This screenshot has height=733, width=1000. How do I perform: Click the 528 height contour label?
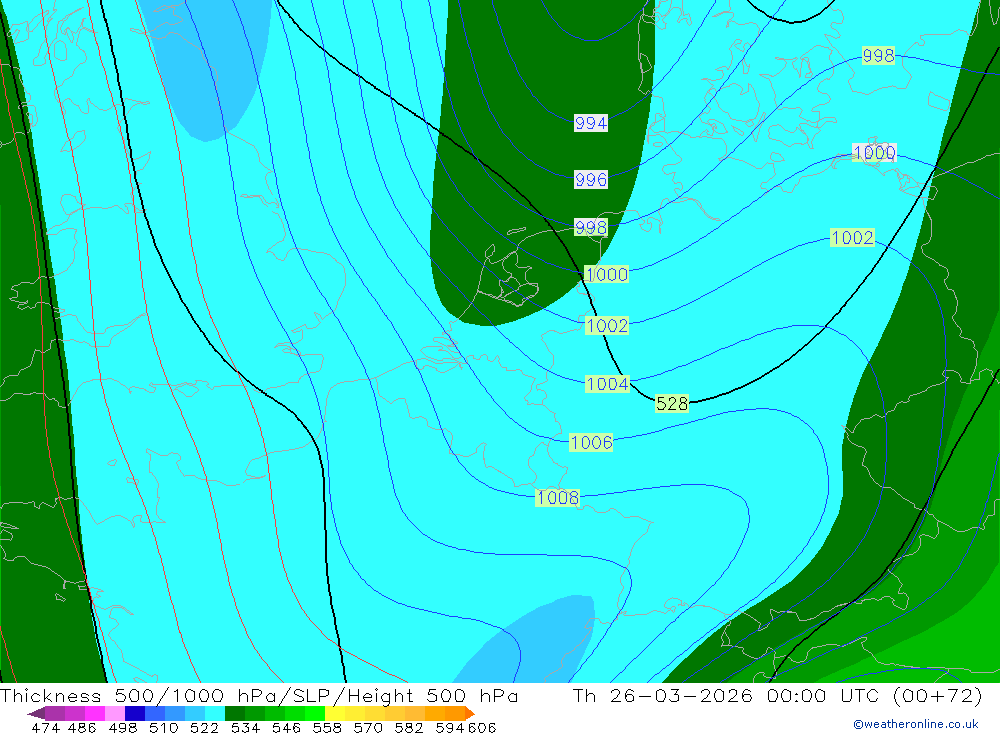pos(672,404)
